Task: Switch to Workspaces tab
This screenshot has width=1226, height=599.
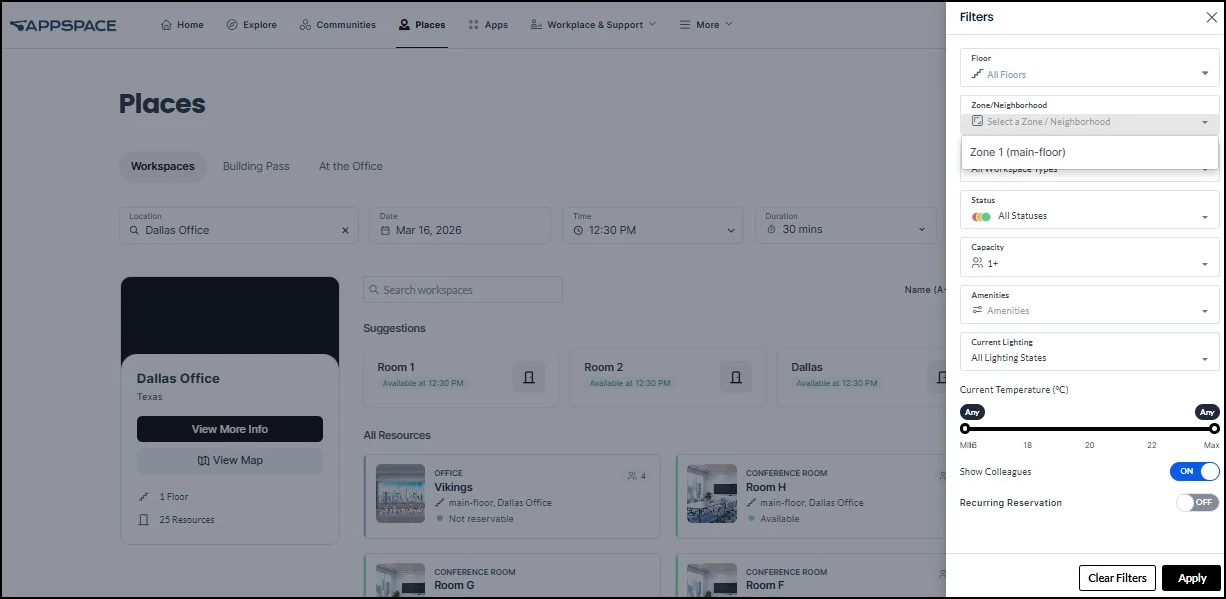Action: pyautogui.click(x=163, y=166)
